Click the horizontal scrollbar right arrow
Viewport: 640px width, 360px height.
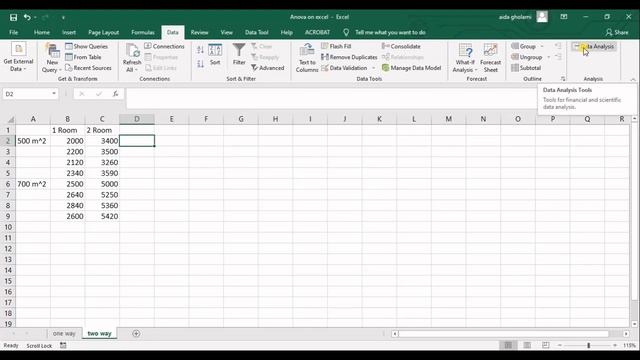[626, 334]
